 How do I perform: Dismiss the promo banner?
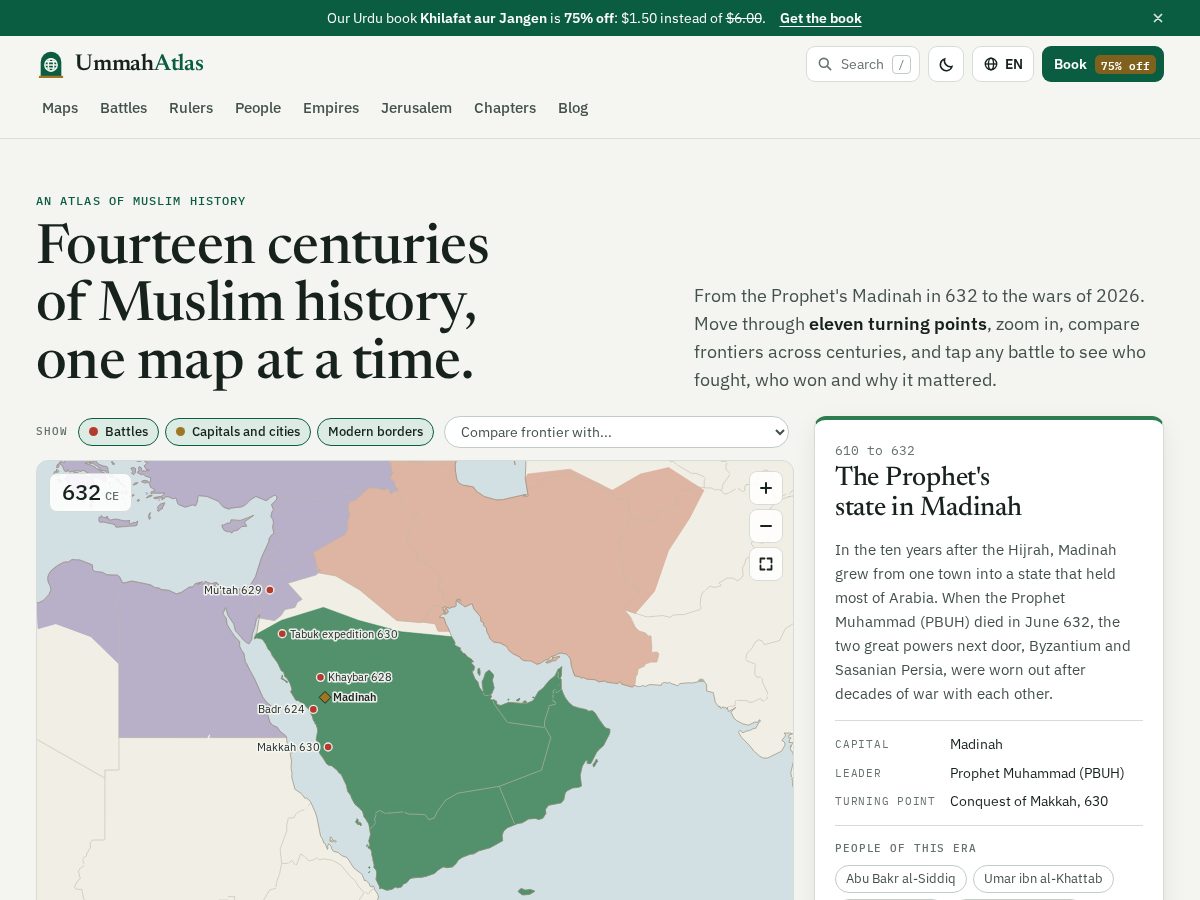1158,18
